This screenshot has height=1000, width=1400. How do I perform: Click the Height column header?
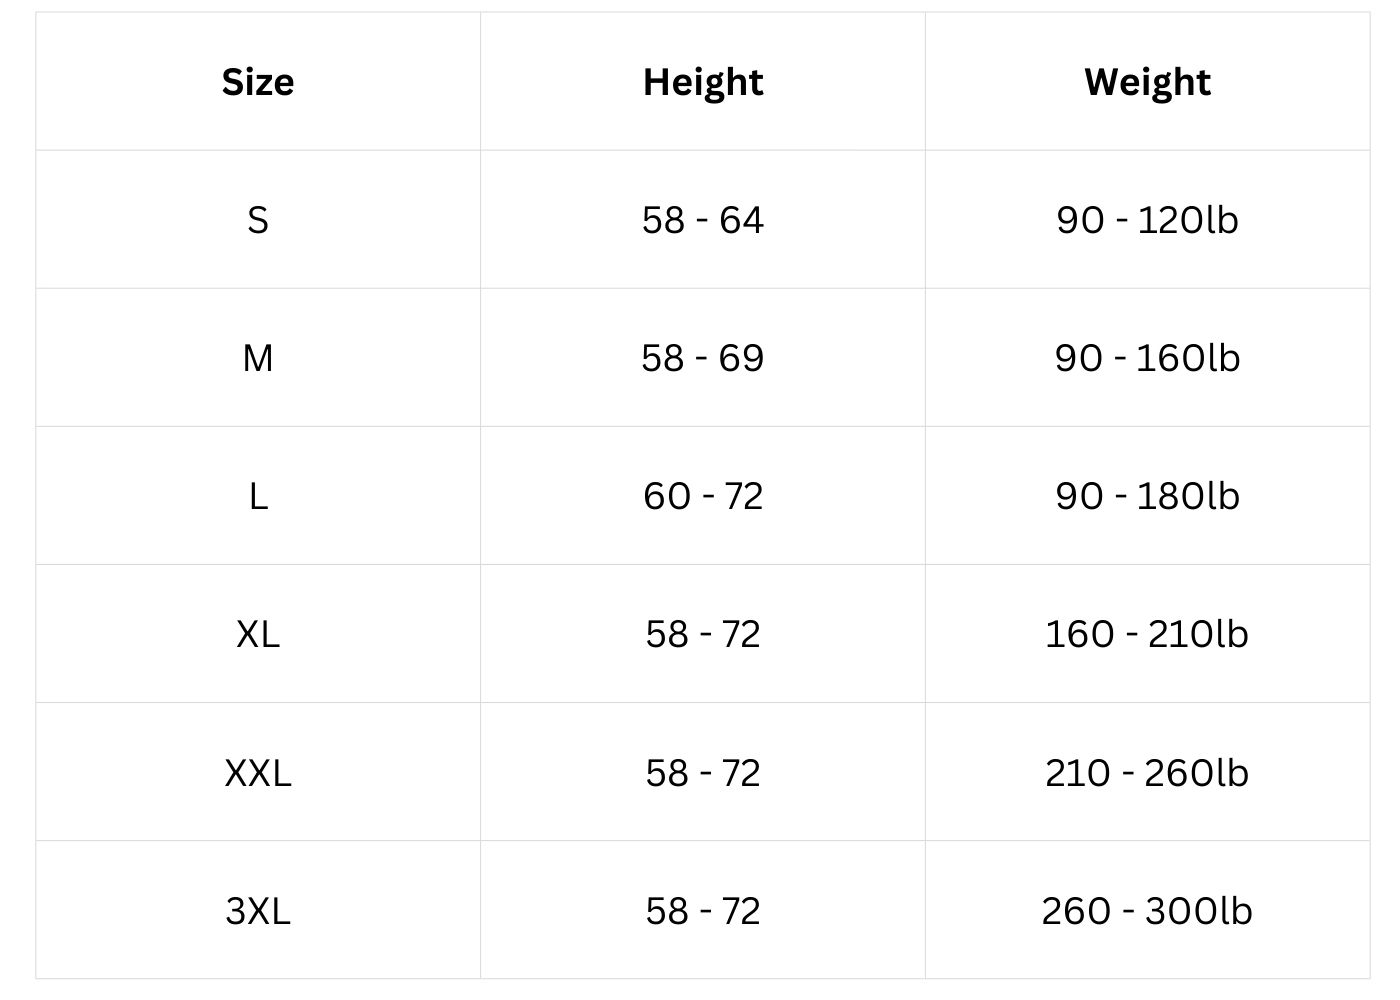(x=703, y=82)
